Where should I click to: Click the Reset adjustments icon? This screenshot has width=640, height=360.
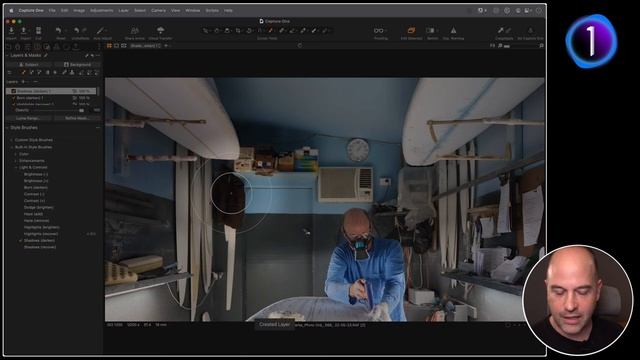tap(59, 31)
